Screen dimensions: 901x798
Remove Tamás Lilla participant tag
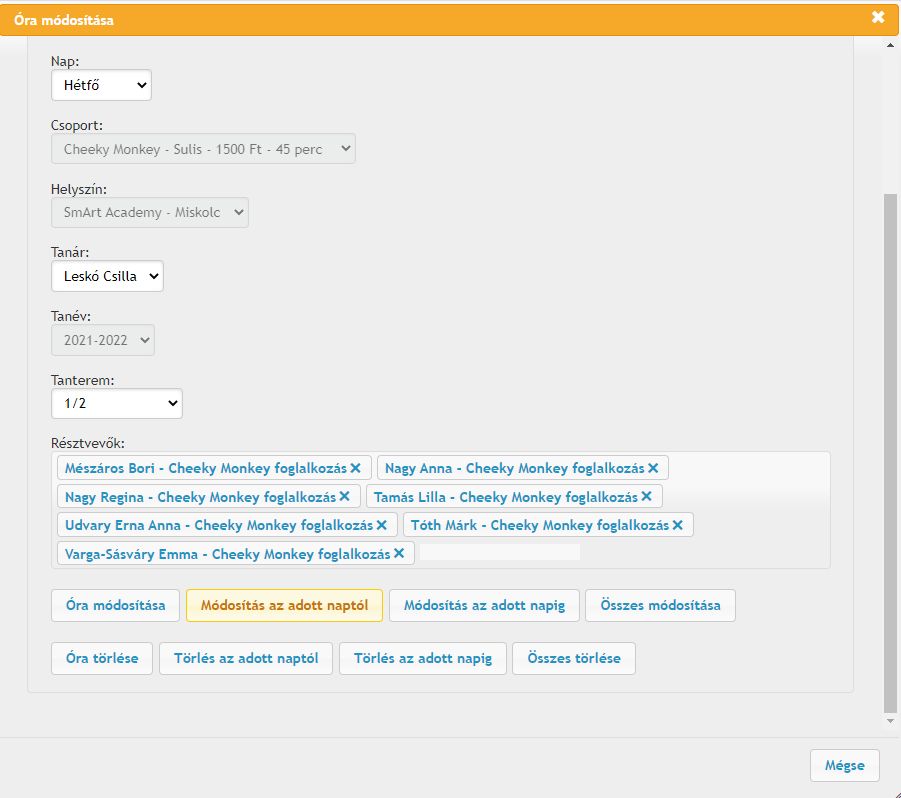(646, 497)
